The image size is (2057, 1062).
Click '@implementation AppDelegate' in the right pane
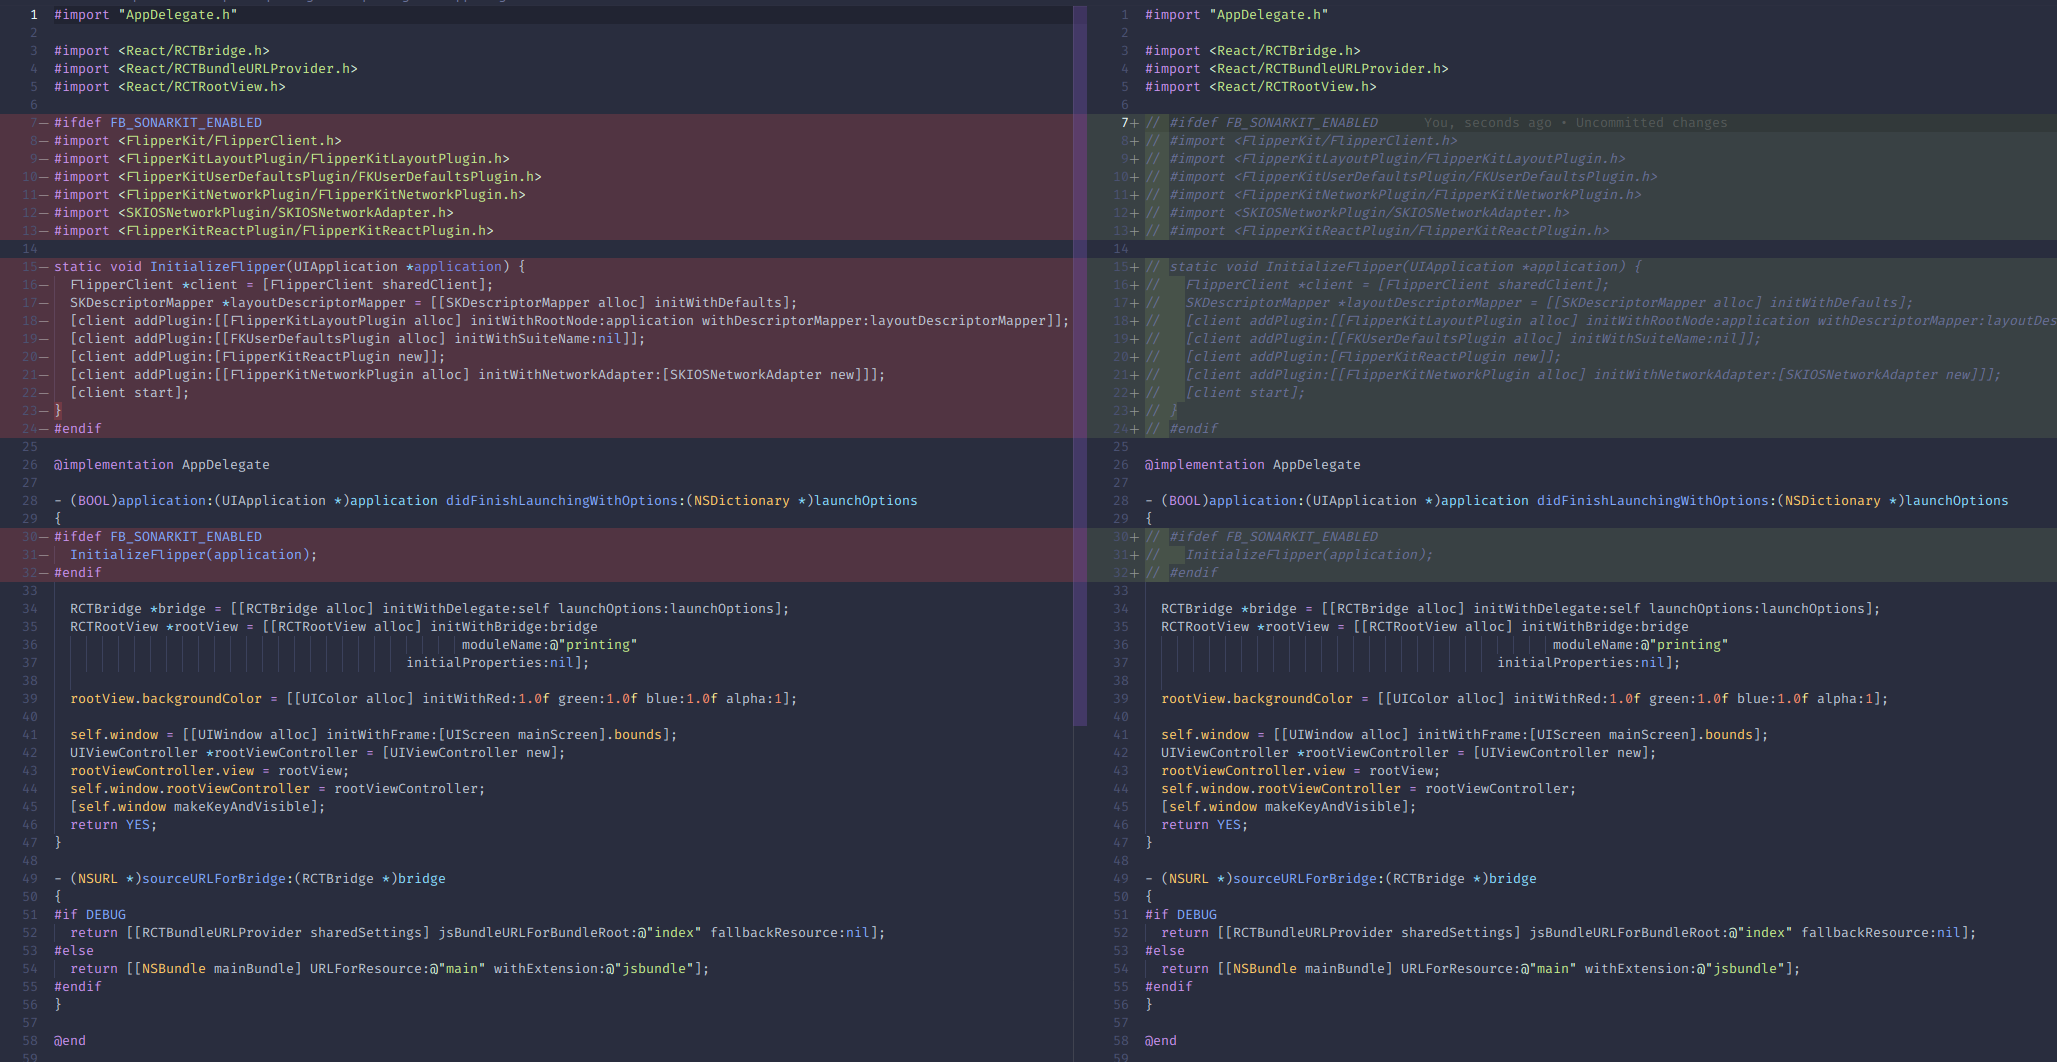(1253, 465)
